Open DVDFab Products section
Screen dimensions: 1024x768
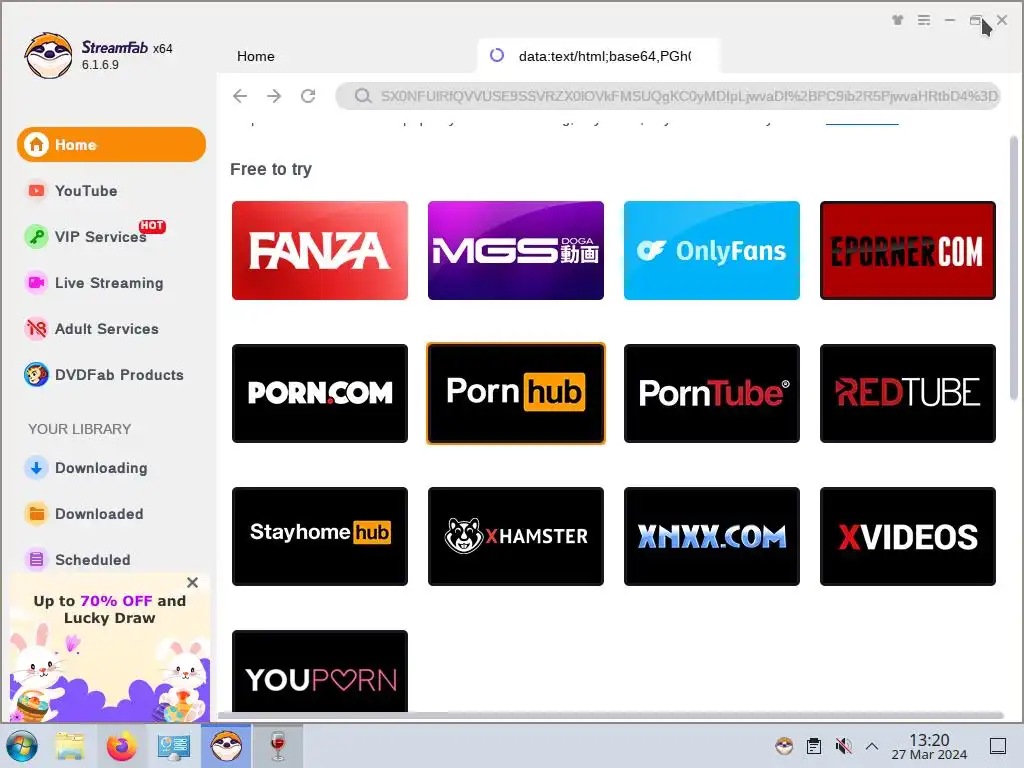[119, 375]
